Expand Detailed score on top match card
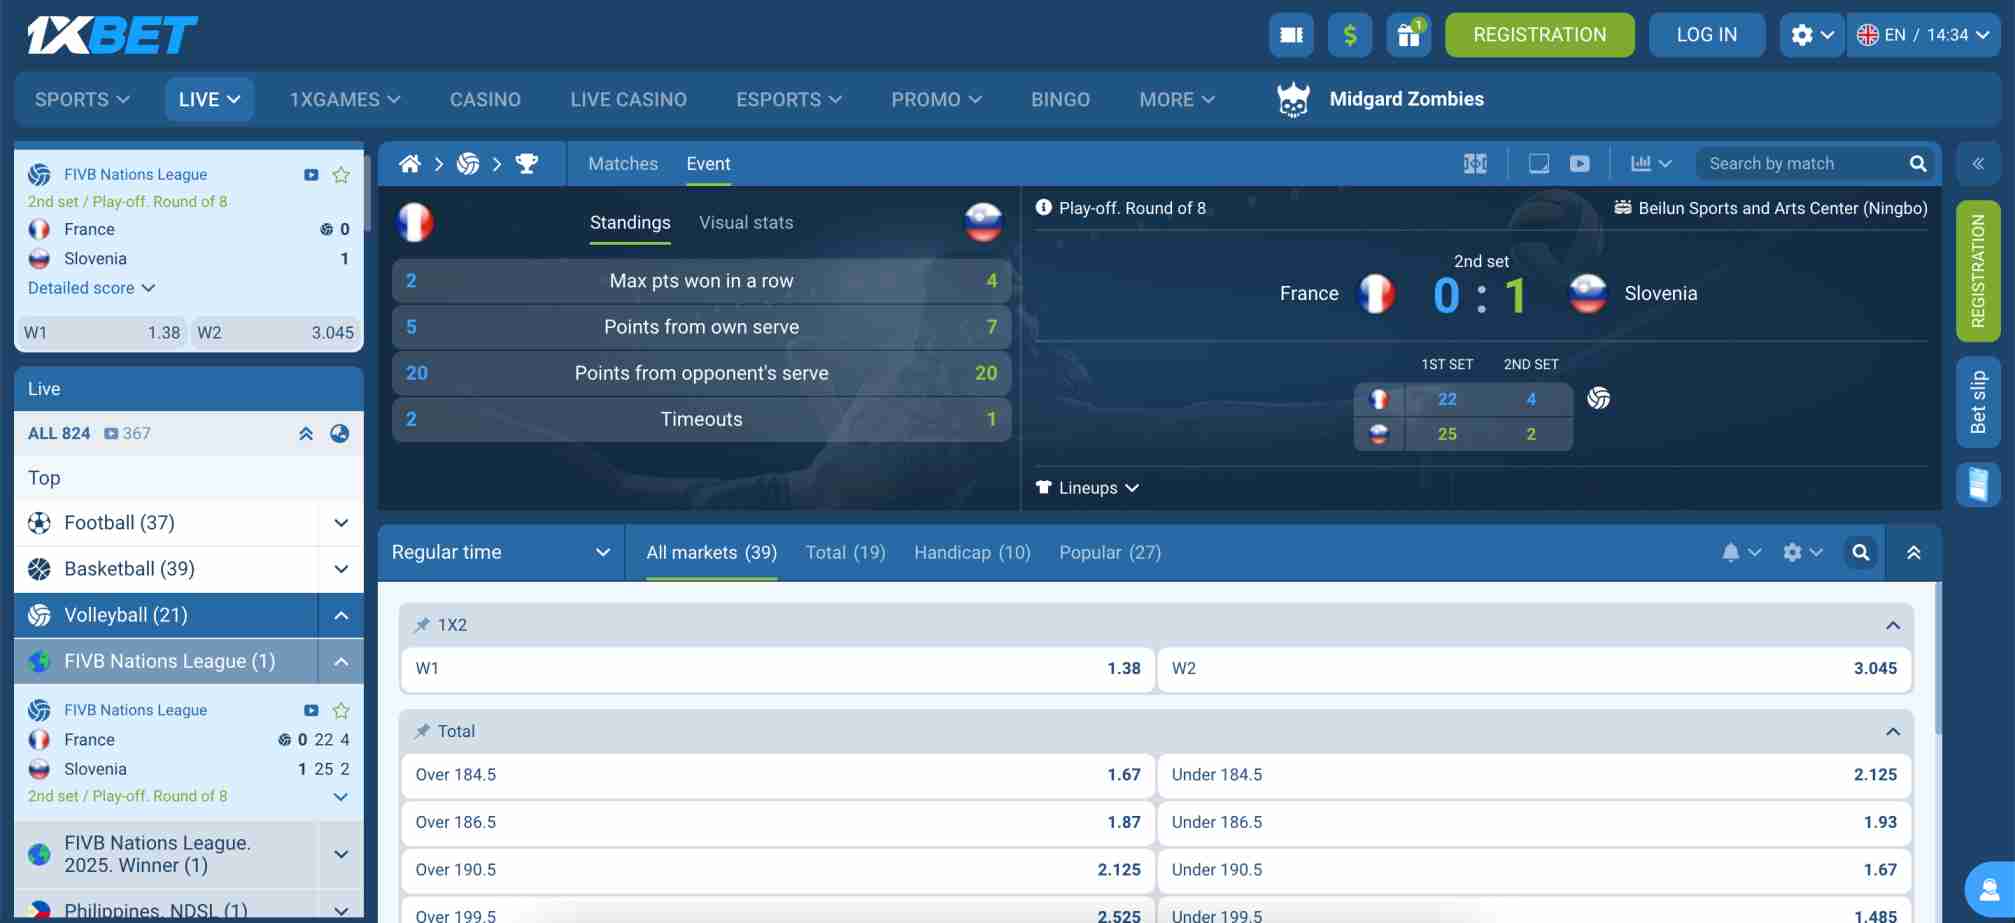Viewport: 2015px width, 923px height. coord(91,288)
